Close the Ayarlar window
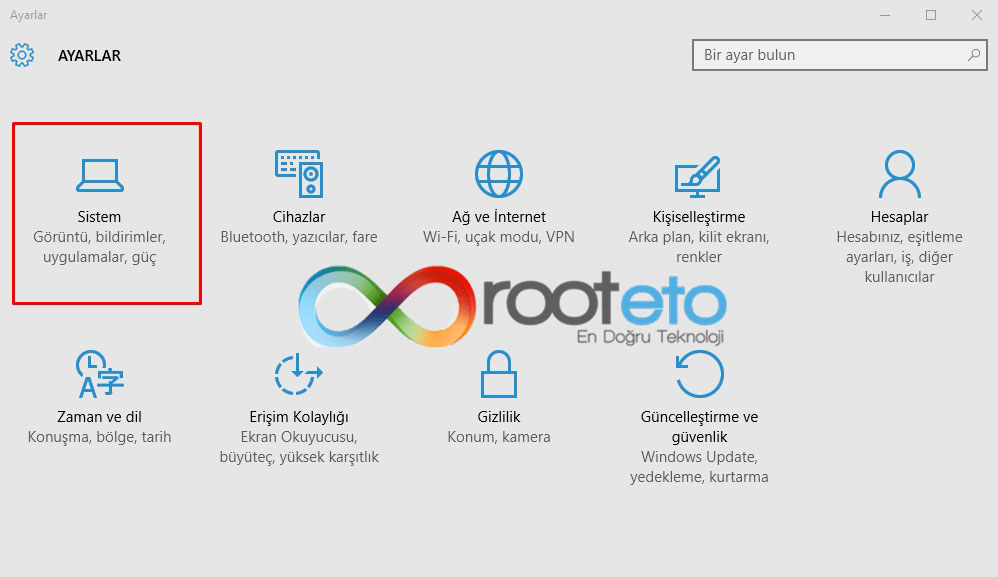Screen dimensions: 998x577 [x=976, y=15]
